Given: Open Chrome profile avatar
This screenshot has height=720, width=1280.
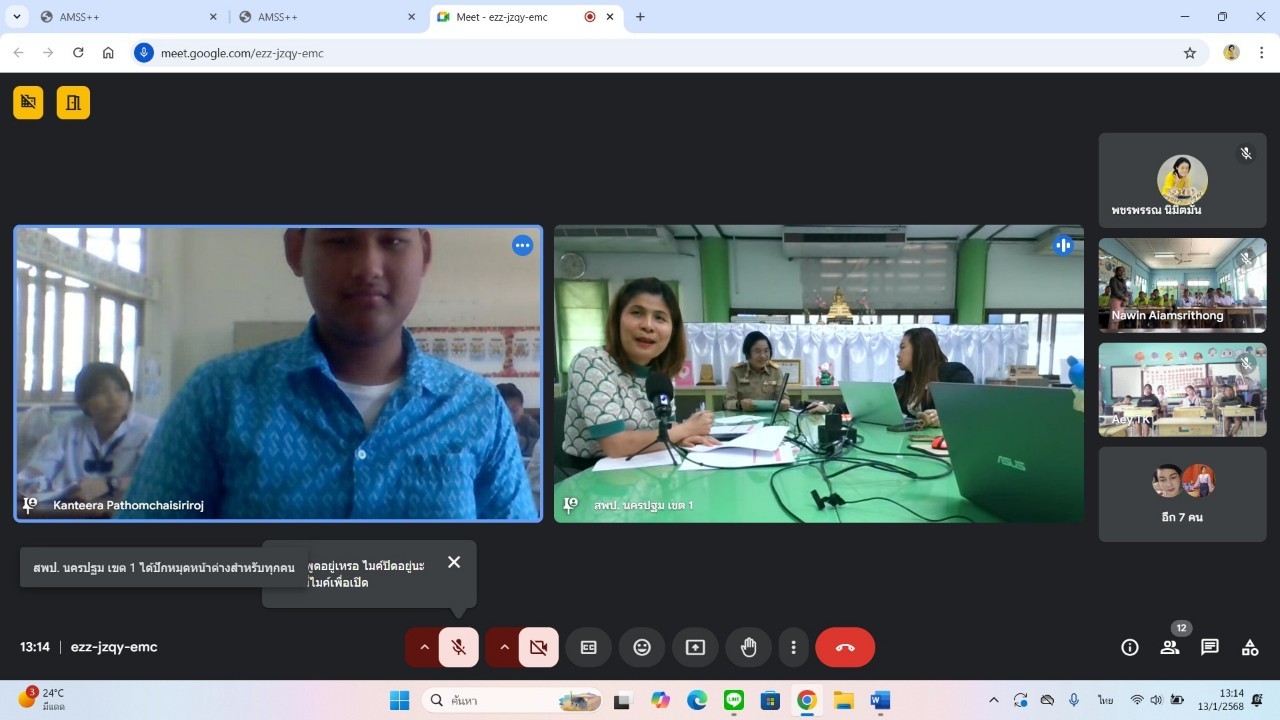Looking at the screenshot, I should pyautogui.click(x=1231, y=53).
